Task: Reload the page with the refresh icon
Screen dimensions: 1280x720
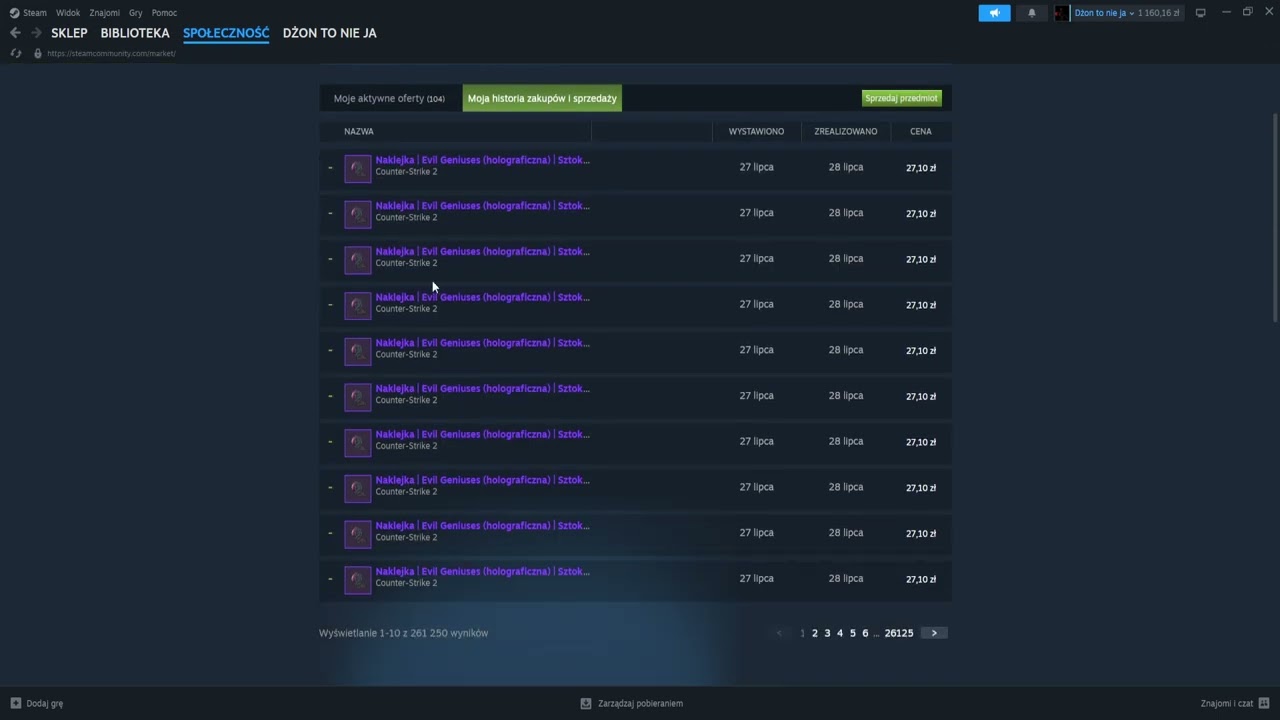Action: tap(16, 53)
